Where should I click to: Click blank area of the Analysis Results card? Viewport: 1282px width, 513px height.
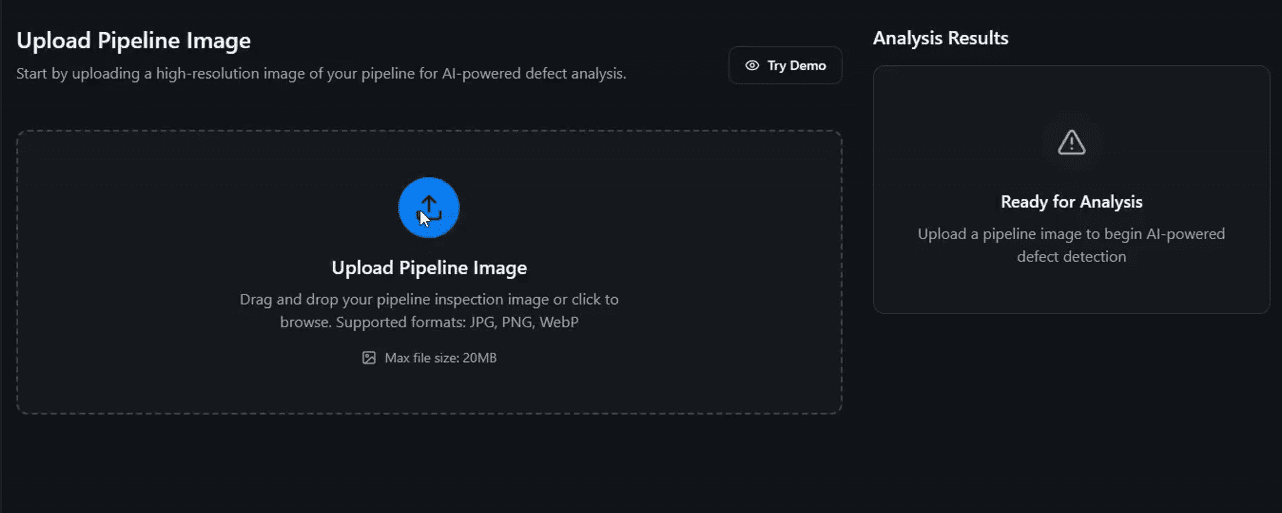pos(1071,290)
